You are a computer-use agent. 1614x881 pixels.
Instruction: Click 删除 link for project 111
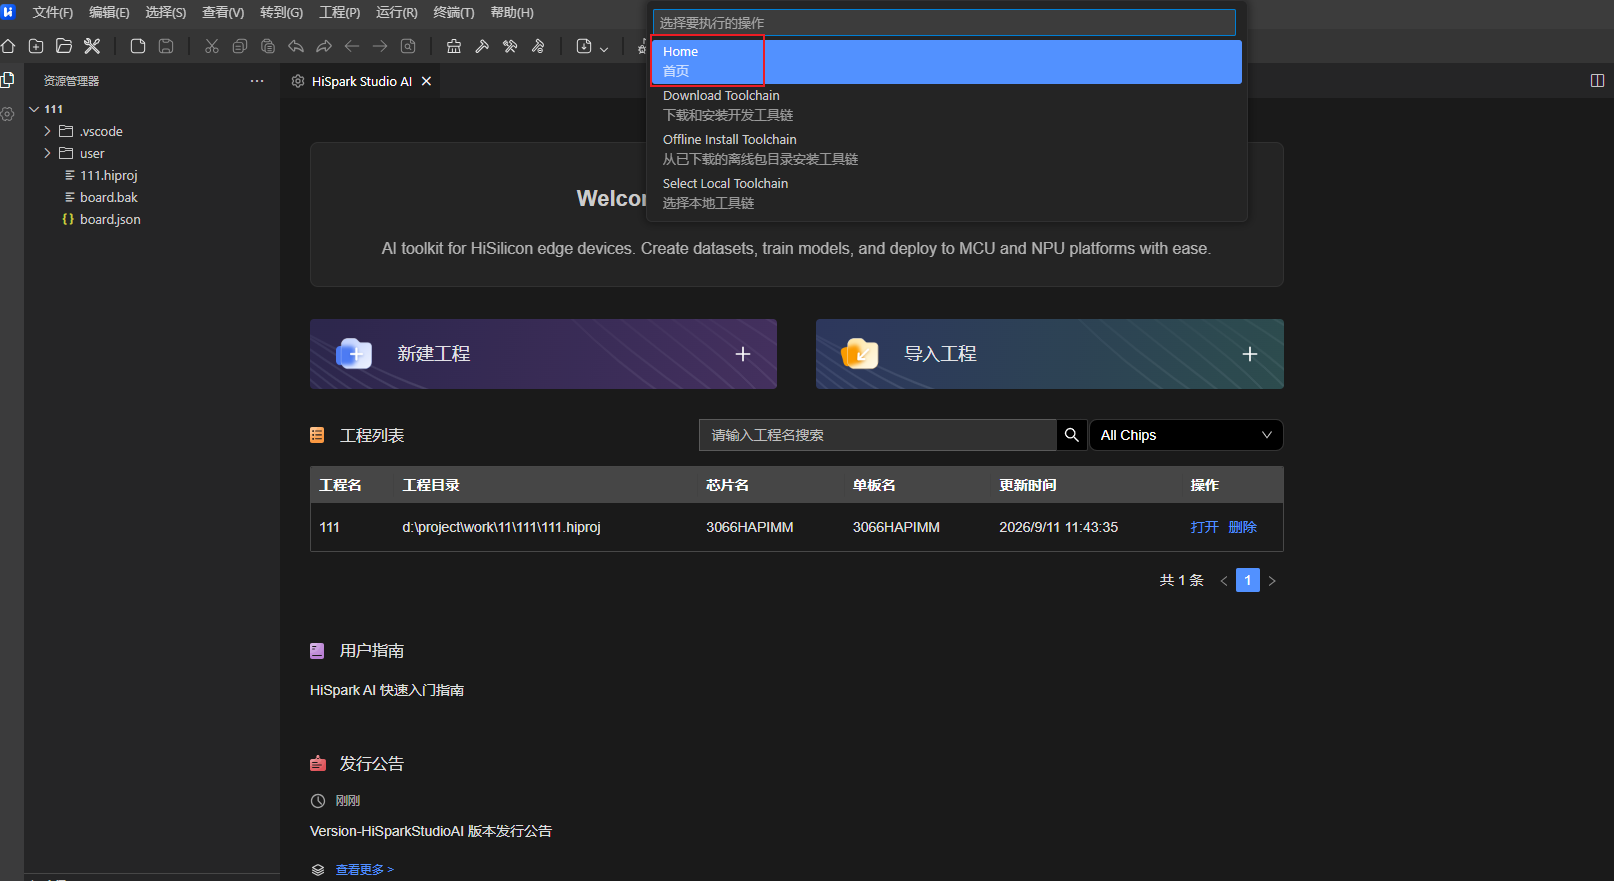(1242, 527)
